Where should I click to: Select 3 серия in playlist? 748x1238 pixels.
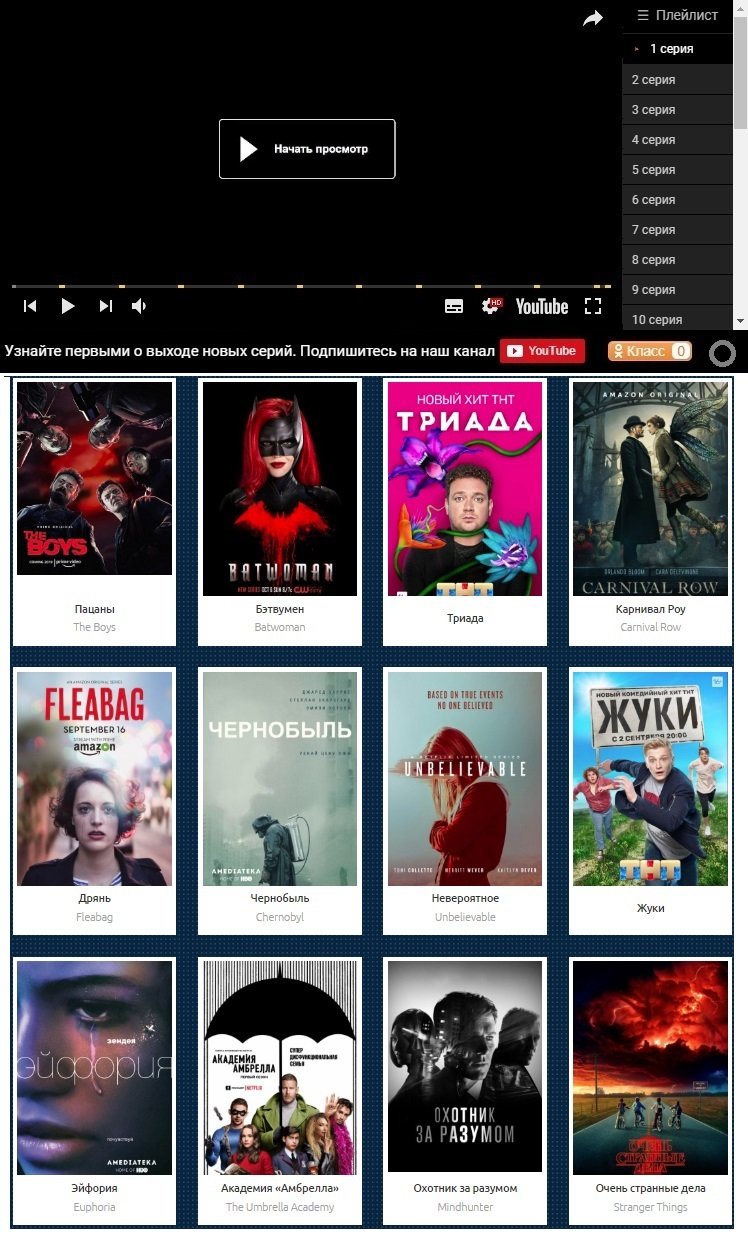coord(677,110)
